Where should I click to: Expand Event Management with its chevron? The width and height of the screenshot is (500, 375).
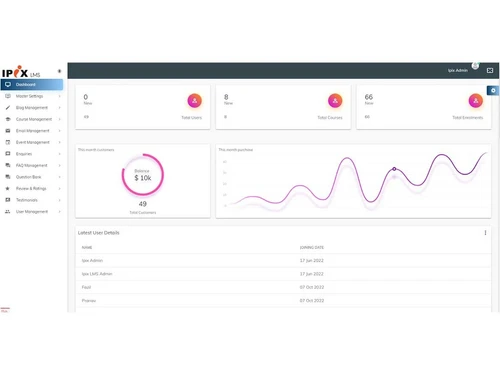[x=60, y=142]
